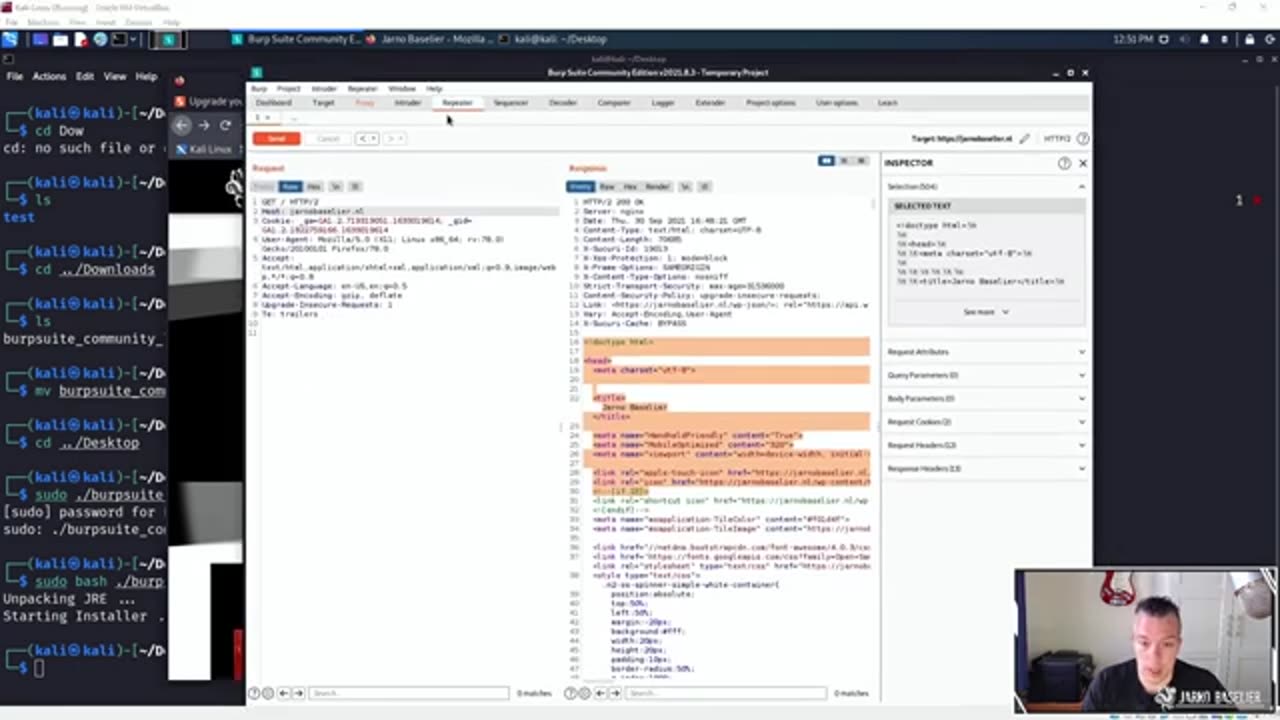Switch to the Target tab

click(323, 103)
